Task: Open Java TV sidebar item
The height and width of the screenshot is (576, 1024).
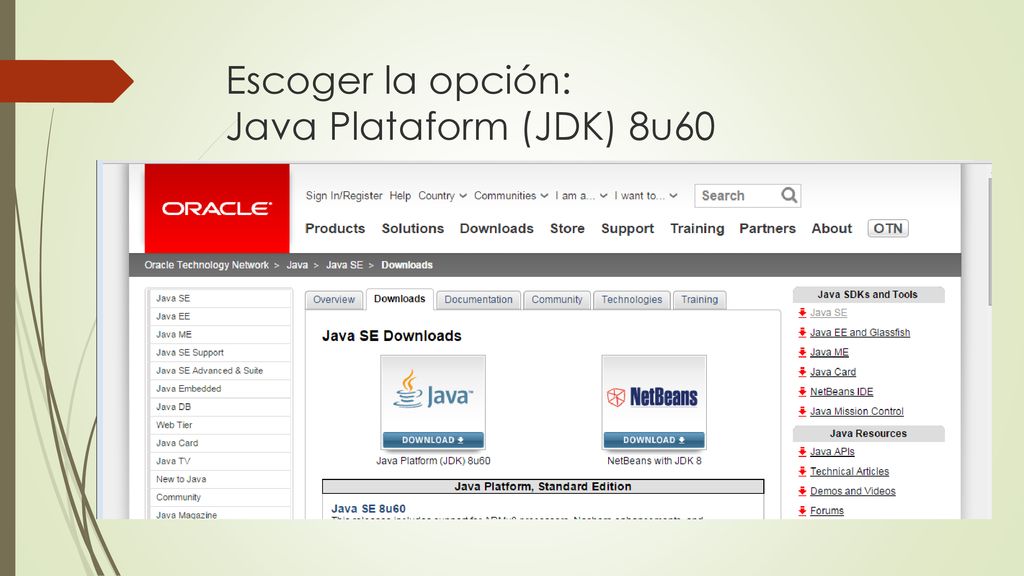Action: tap(220, 460)
